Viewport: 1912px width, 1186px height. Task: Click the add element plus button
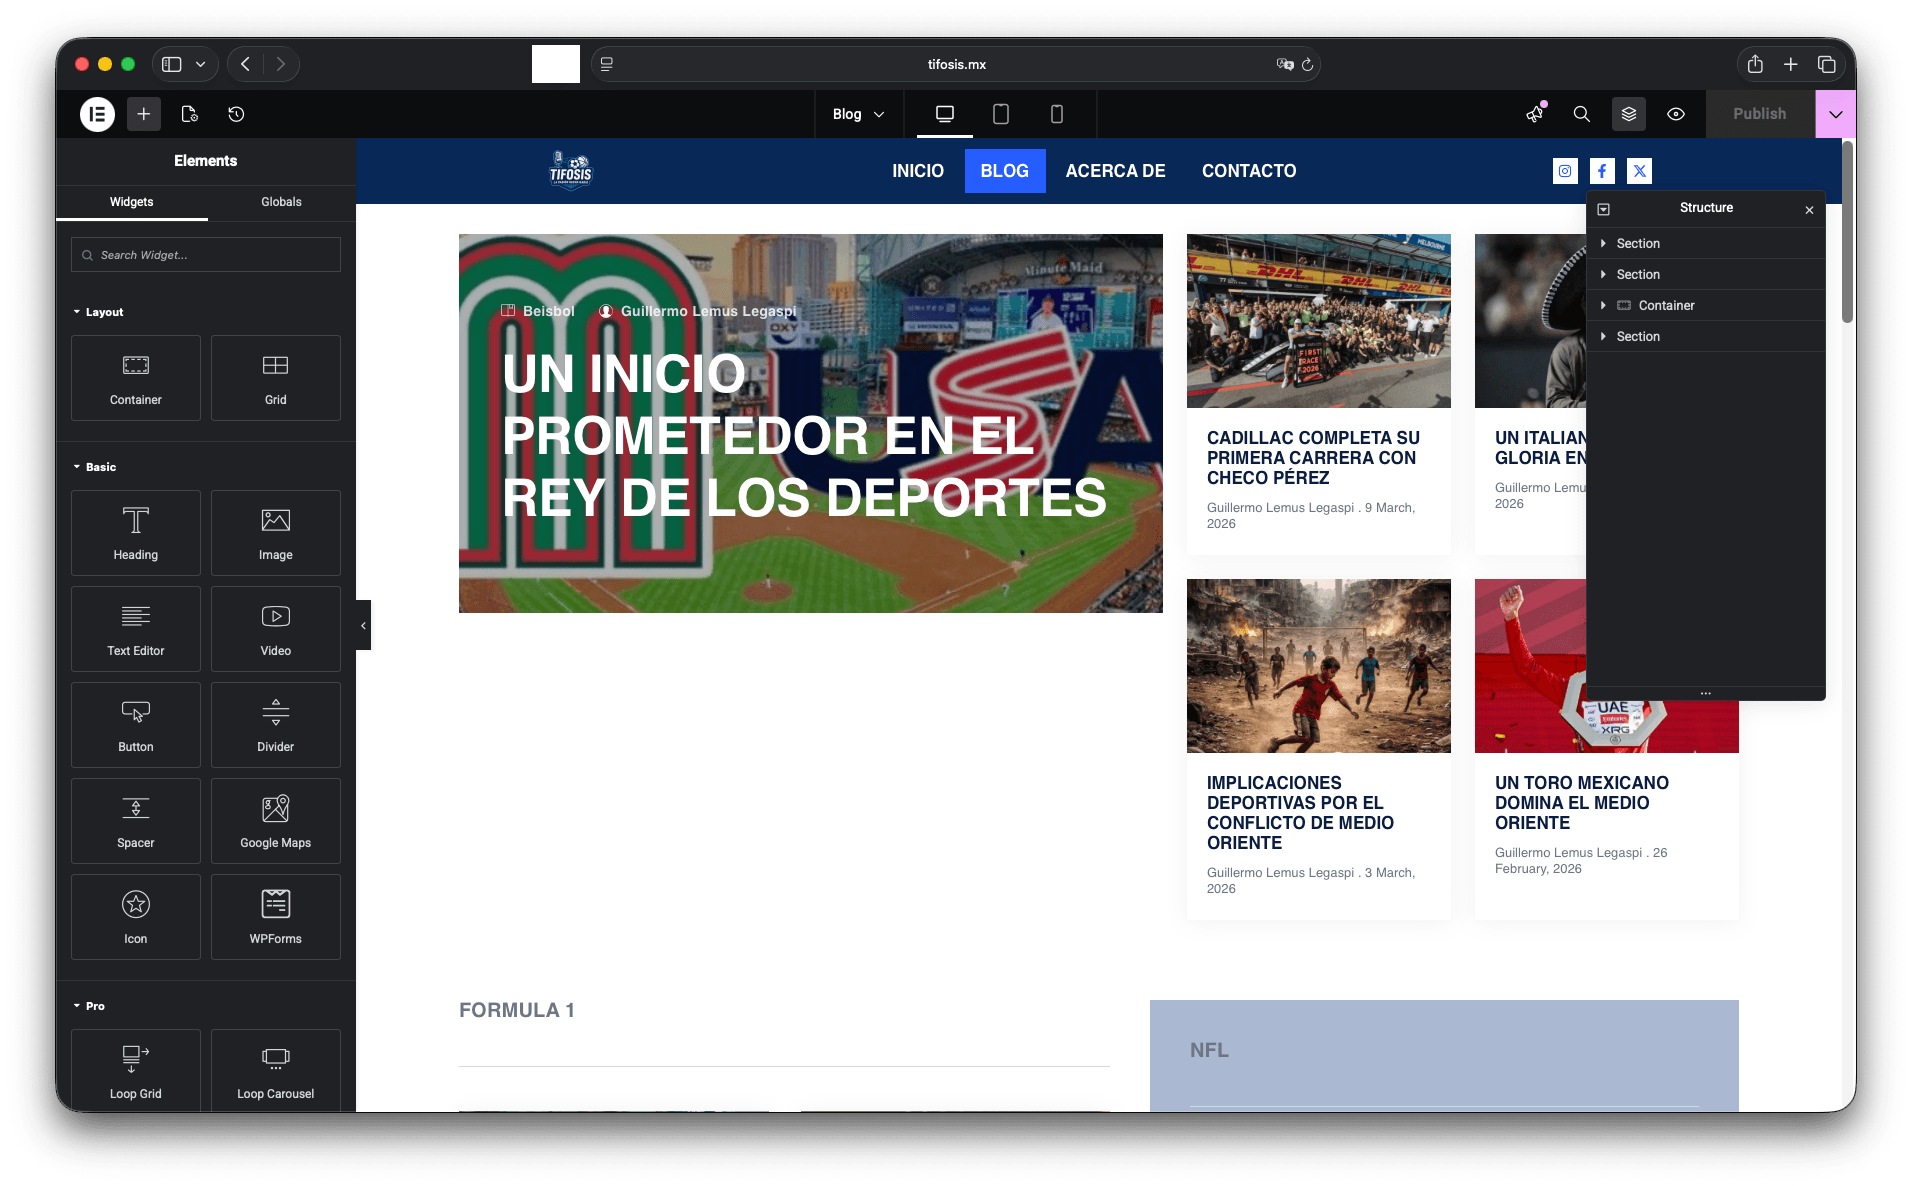point(144,114)
